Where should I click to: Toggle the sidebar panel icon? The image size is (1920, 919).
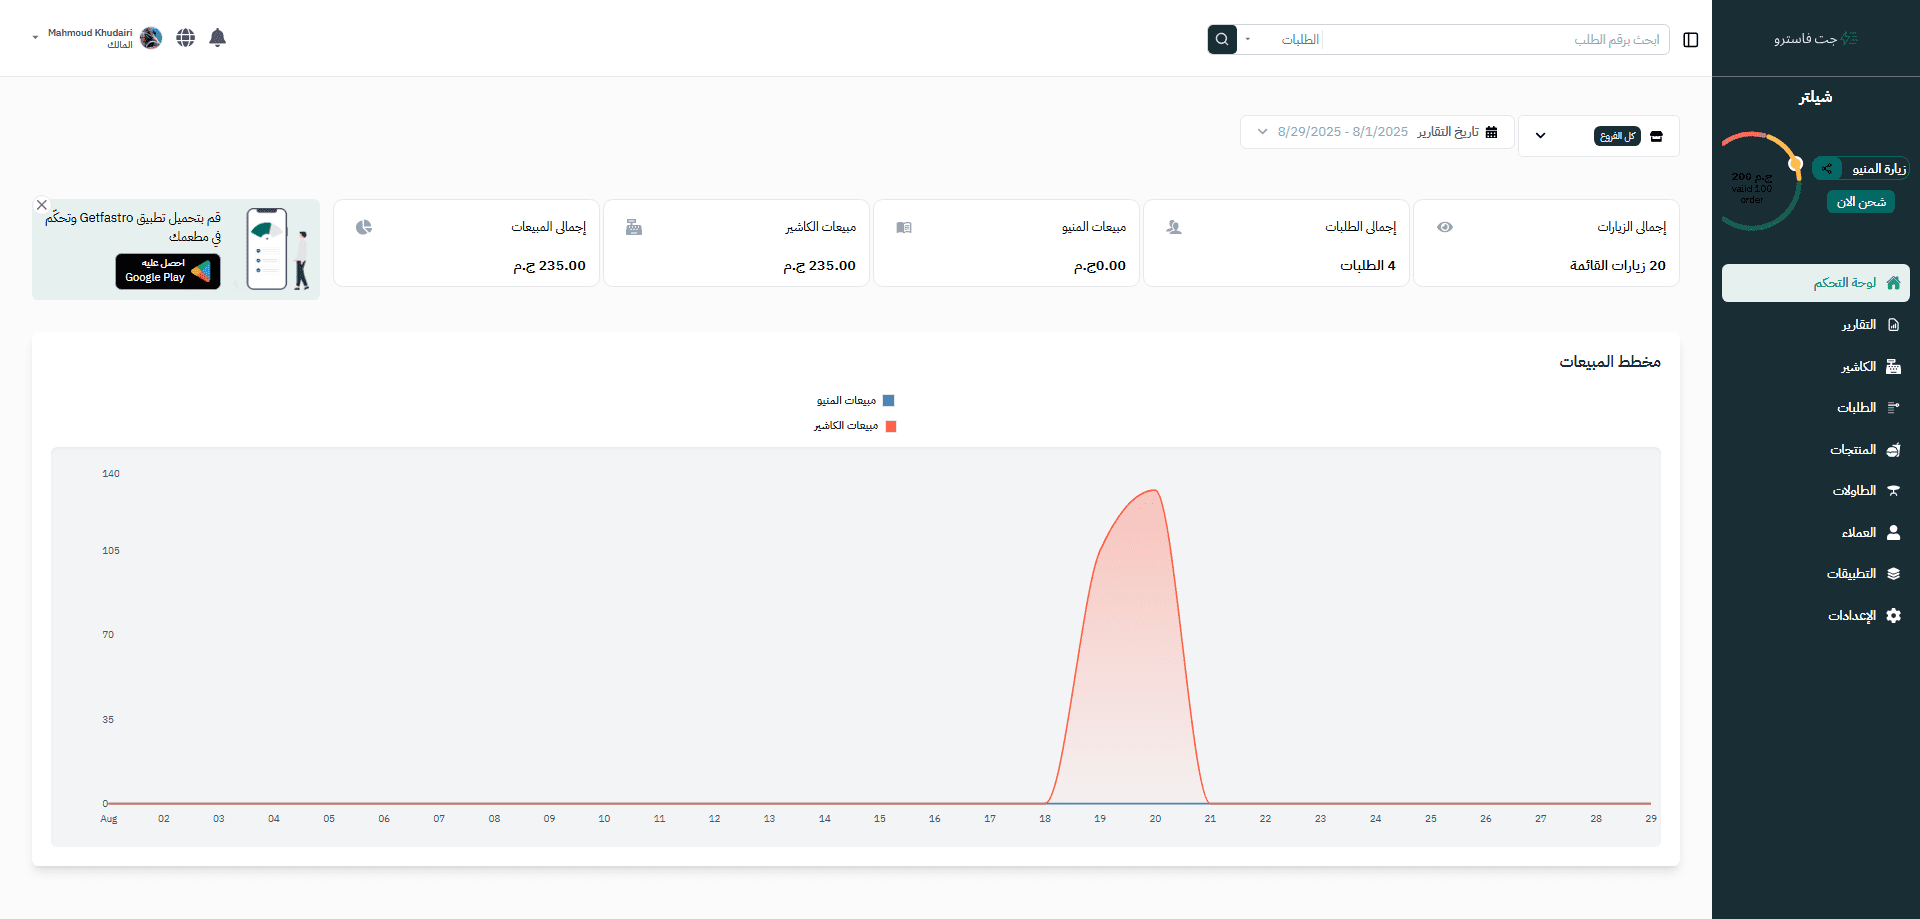(x=1690, y=40)
